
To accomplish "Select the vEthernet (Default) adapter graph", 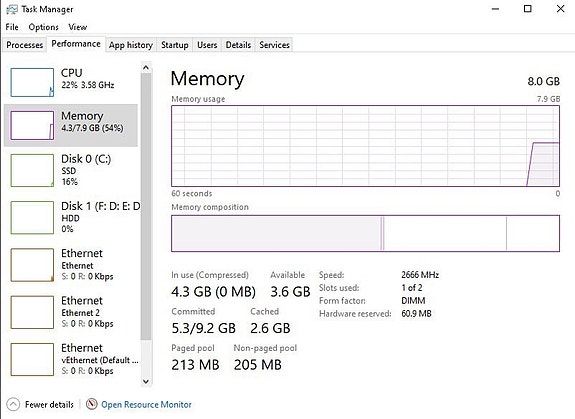I will click(x=32, y=359).
